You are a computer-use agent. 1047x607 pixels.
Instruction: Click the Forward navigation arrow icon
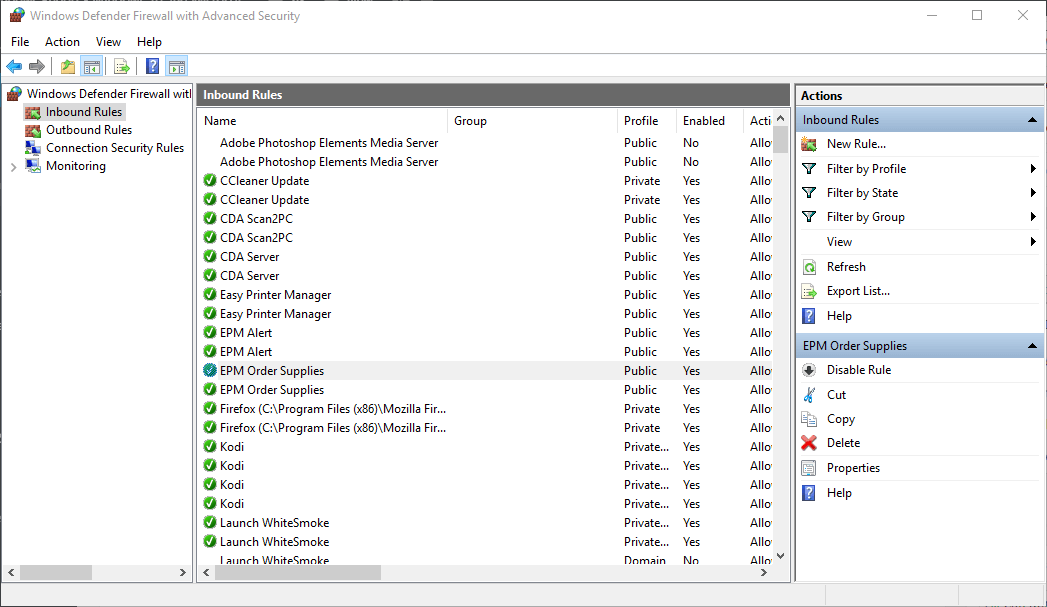coord(38,66)
